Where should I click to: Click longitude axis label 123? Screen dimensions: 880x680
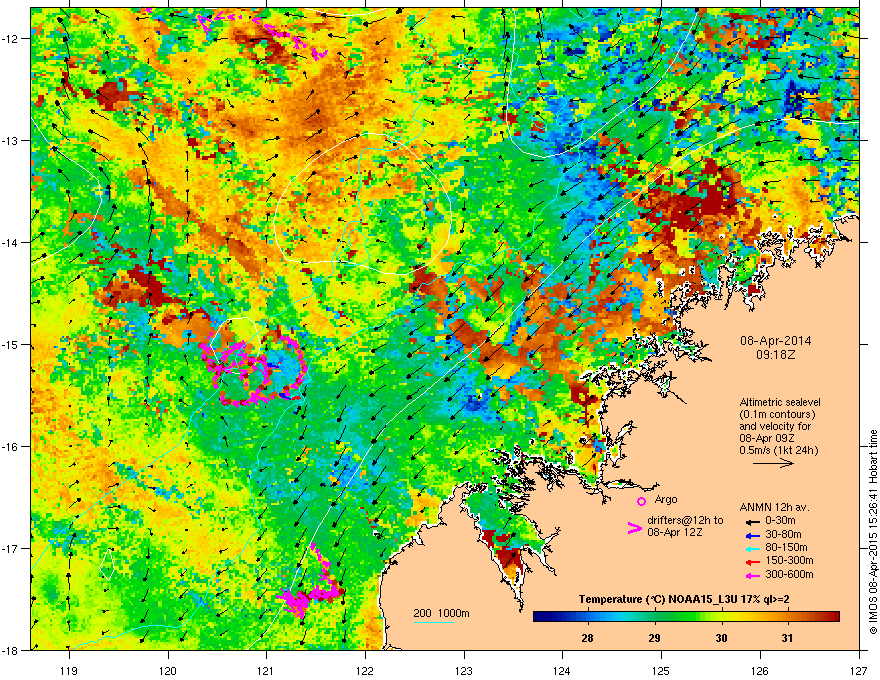pos(464,670)
